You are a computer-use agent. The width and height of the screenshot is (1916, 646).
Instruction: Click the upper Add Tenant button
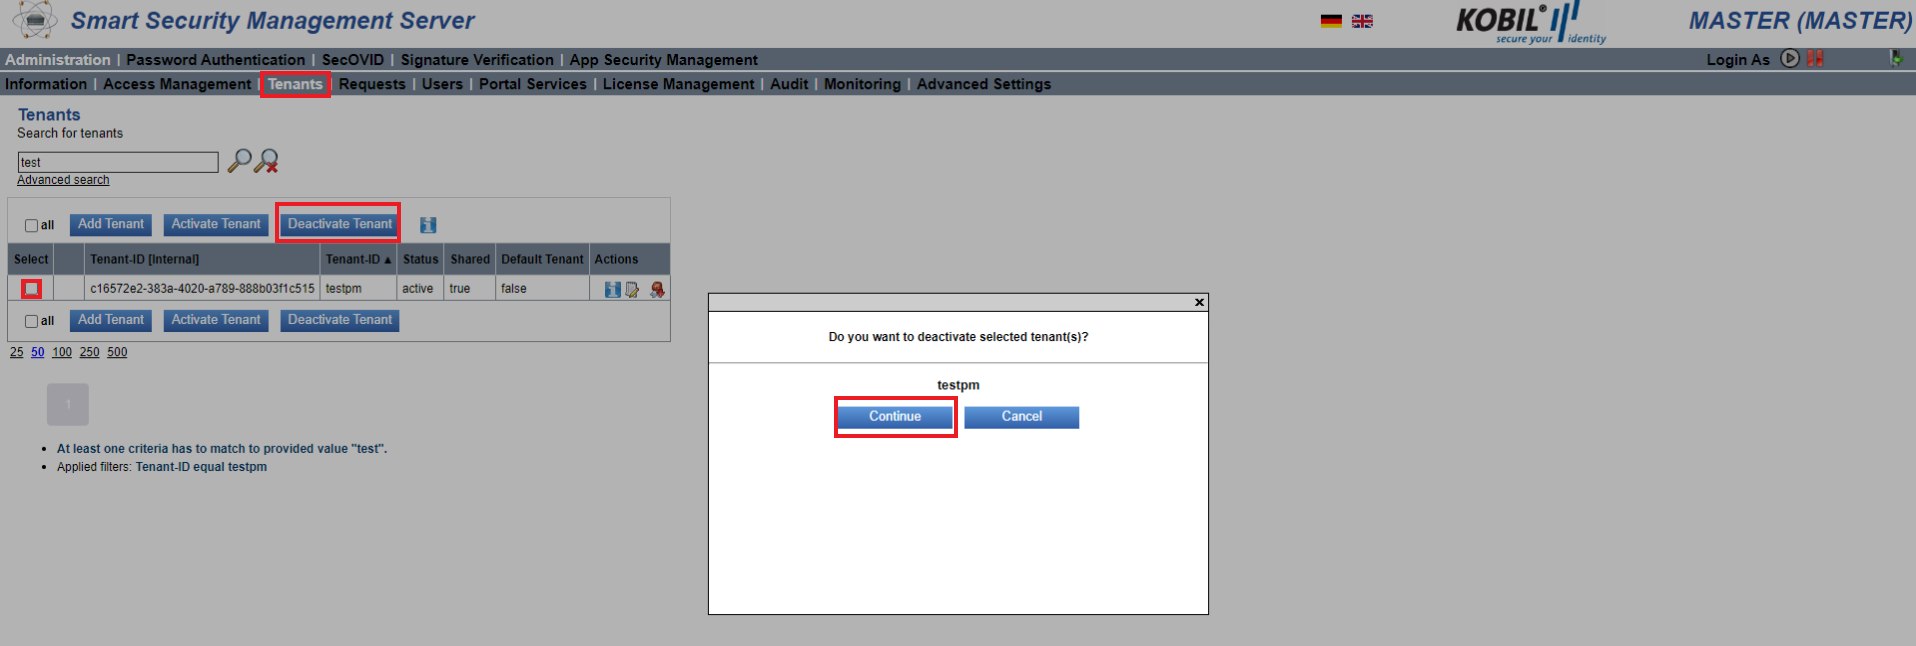pyautogui.click(x=111, y=224)
